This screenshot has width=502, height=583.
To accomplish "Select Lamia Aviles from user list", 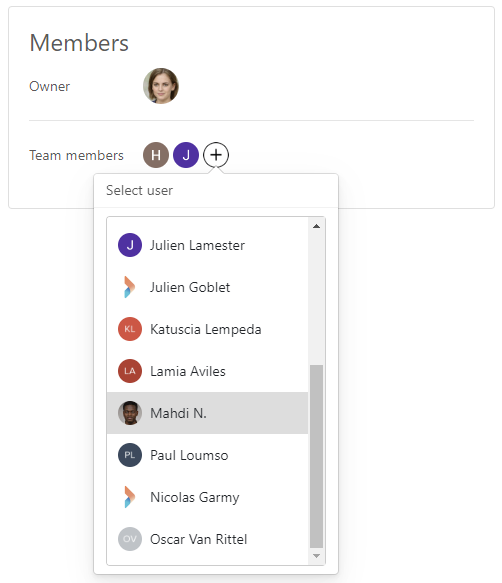I will click(207, 371).
